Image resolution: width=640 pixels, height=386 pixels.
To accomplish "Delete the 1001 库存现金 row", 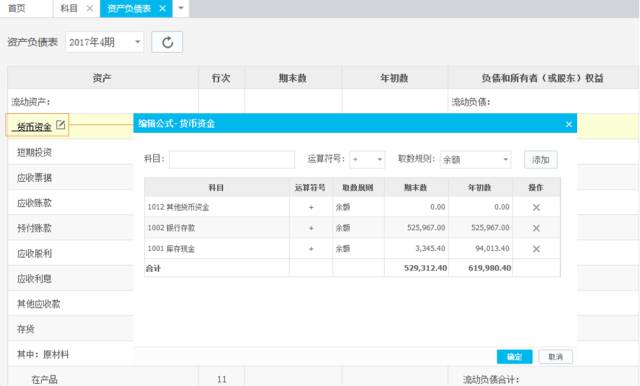I will click(536, 249).
